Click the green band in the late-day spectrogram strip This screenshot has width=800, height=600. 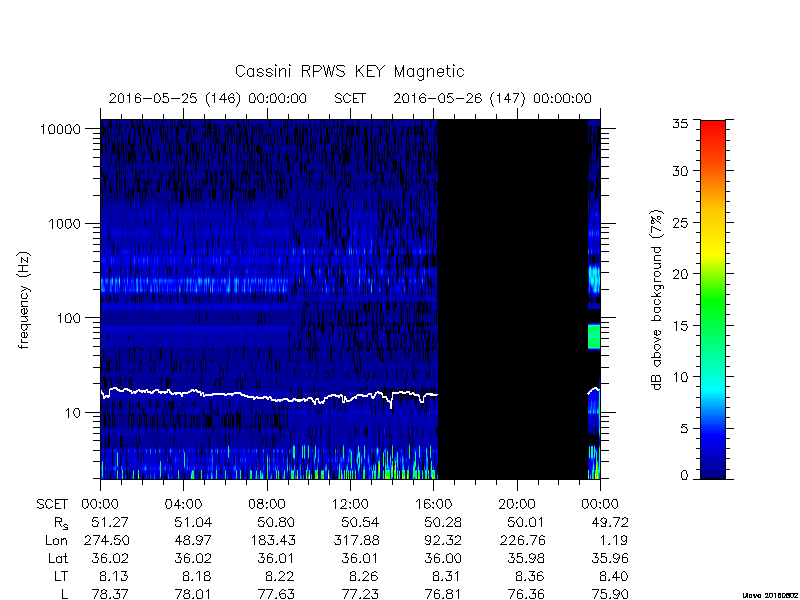[594, 337]
